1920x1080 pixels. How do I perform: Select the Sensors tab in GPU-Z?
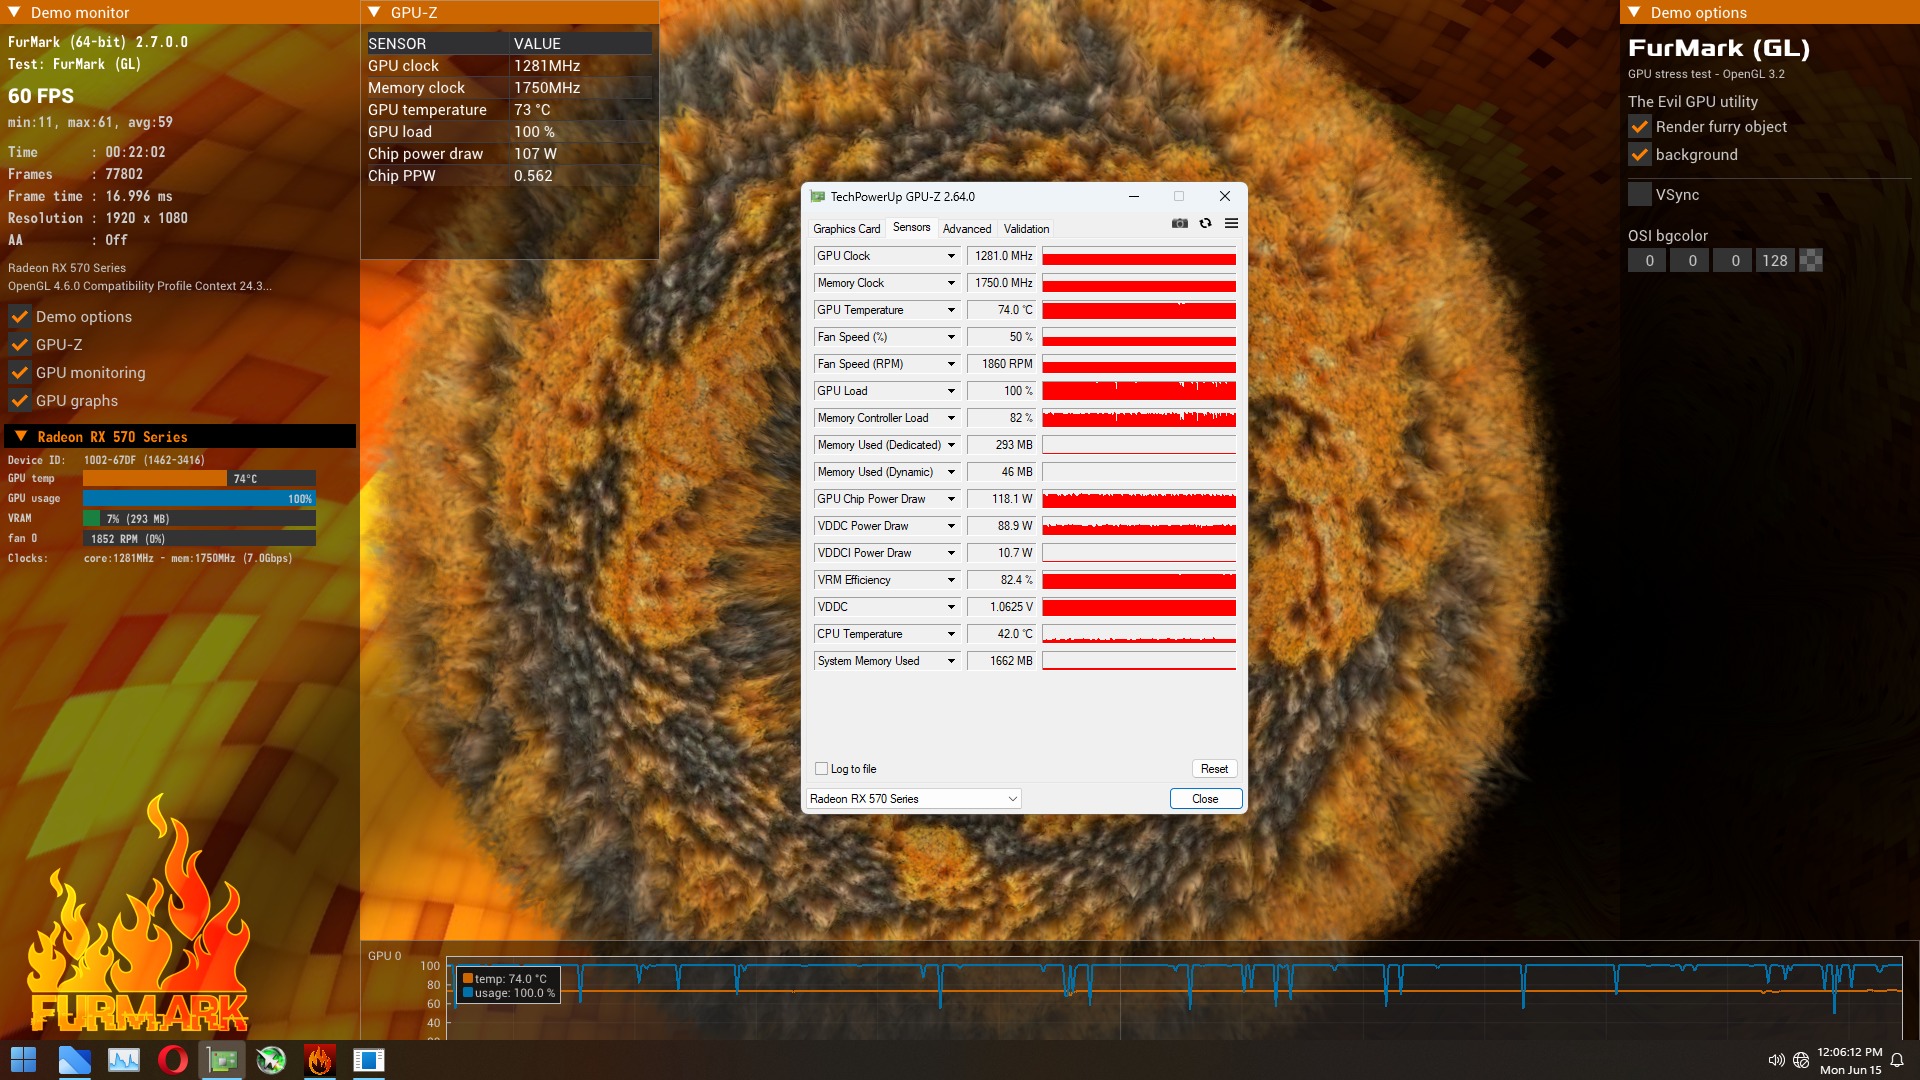click(911, 228)
